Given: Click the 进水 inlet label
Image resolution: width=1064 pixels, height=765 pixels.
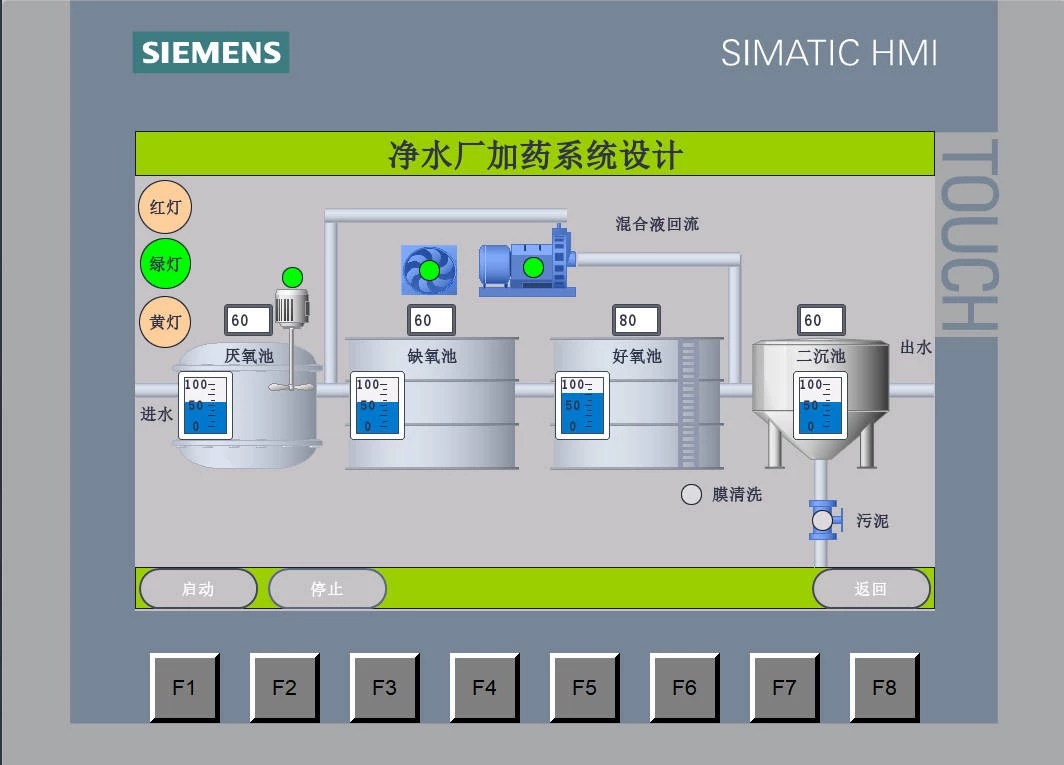Looking at the screenshot, I should pyautogui.click(x=157, y=414).
